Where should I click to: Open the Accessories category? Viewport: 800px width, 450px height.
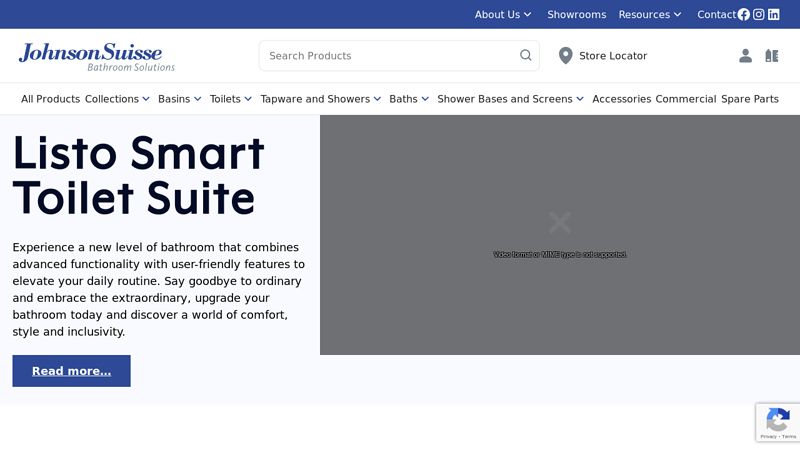[621, 99]
